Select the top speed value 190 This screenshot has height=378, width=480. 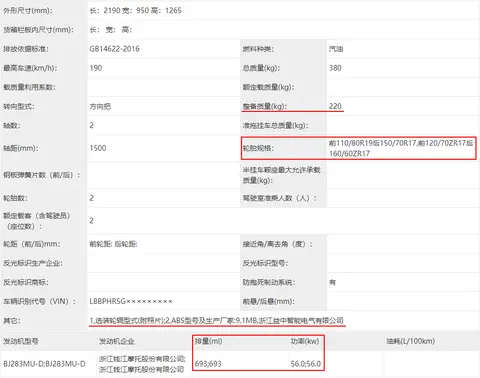tap(96, 68)
